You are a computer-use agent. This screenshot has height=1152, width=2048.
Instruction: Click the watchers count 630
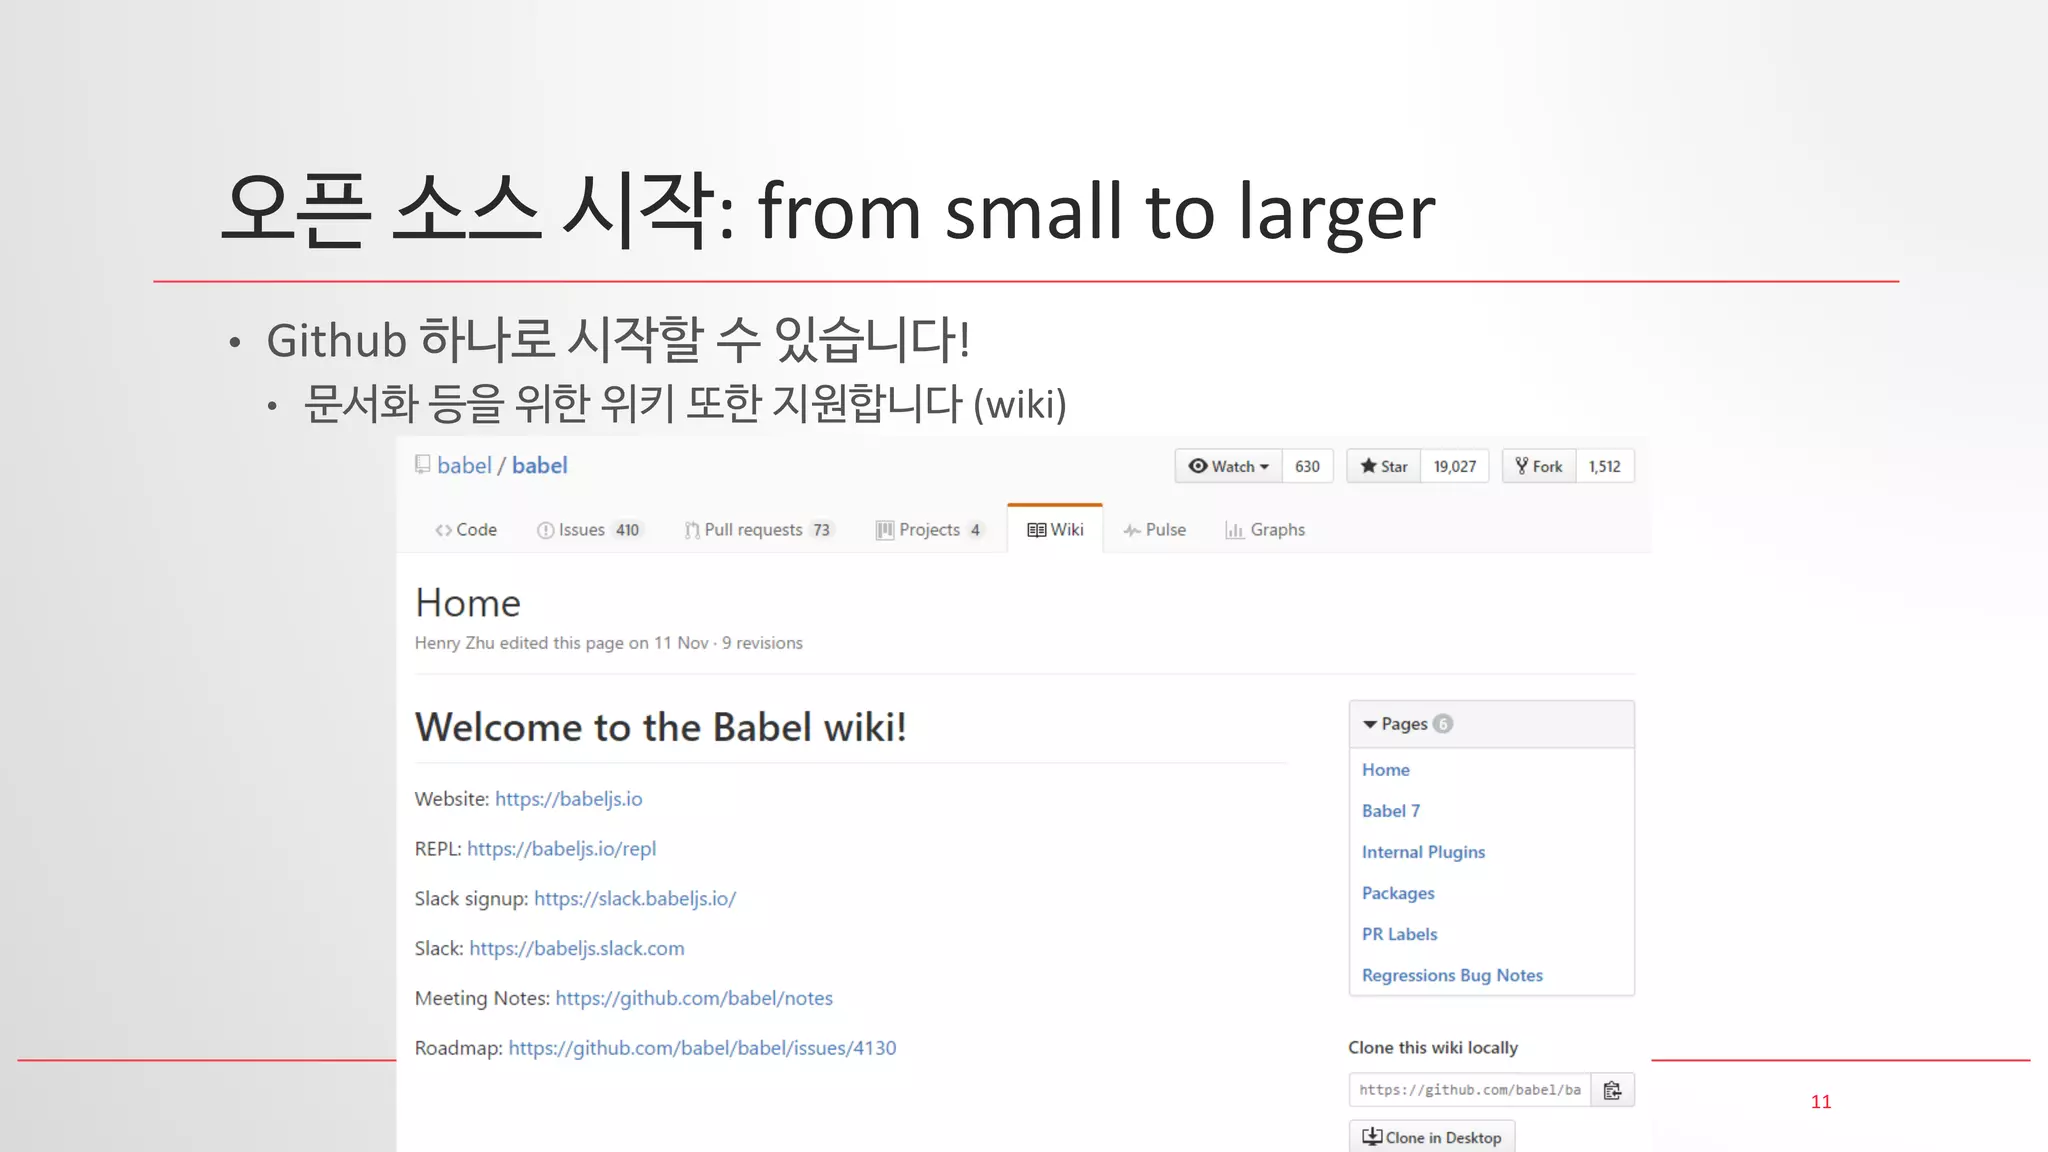pyautogui.click(x=1307, y=466)
